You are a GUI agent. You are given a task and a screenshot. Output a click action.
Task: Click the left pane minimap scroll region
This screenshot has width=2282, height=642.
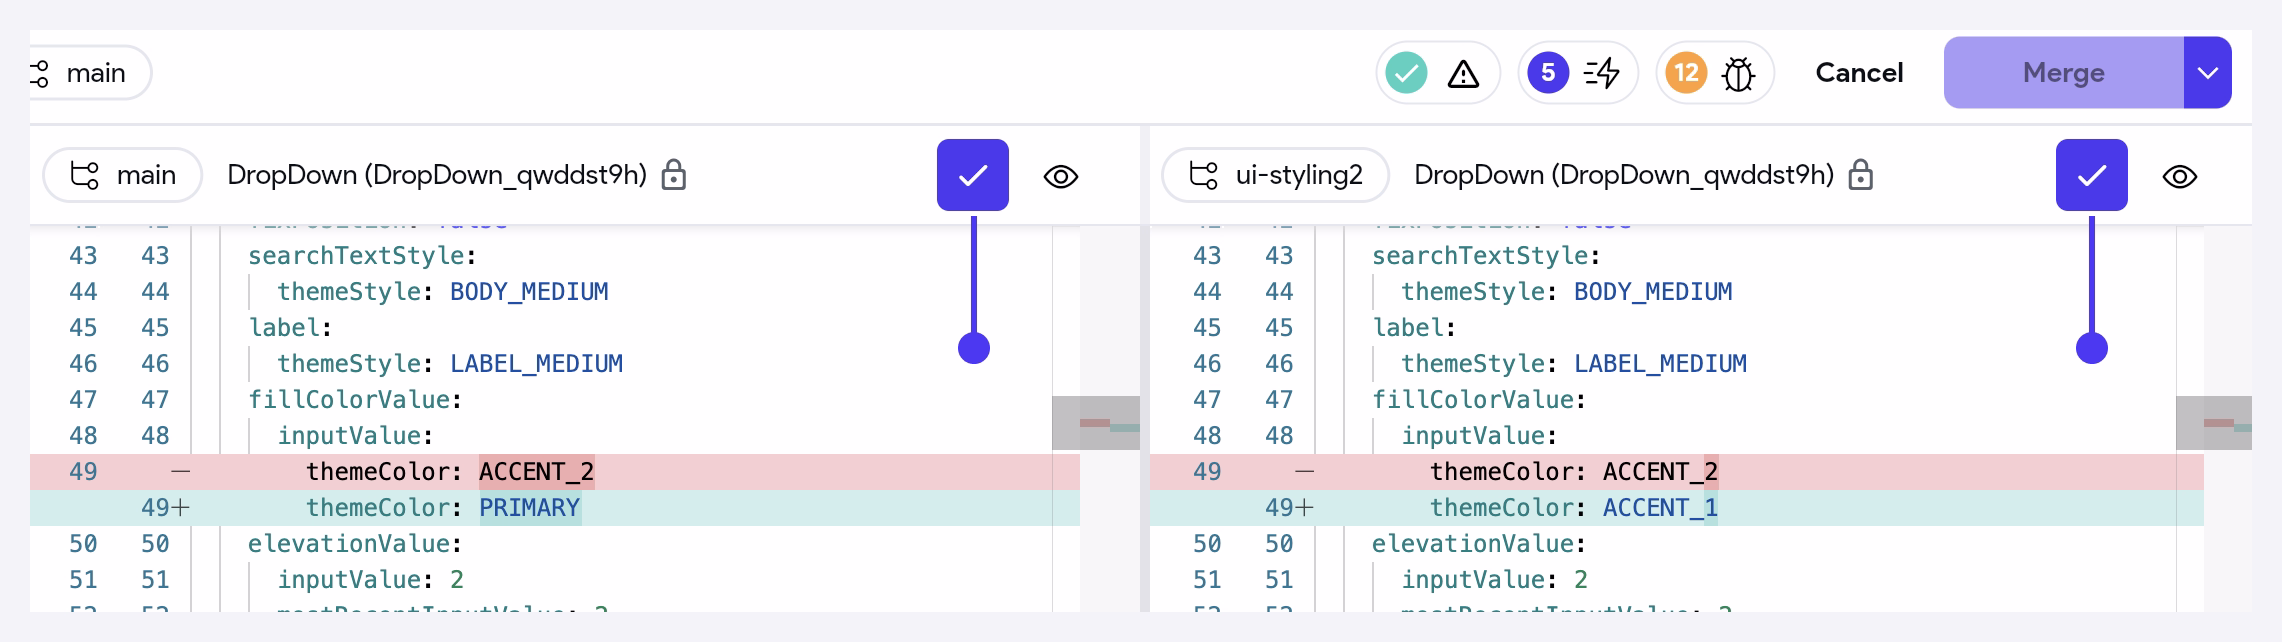[1096, 423]
